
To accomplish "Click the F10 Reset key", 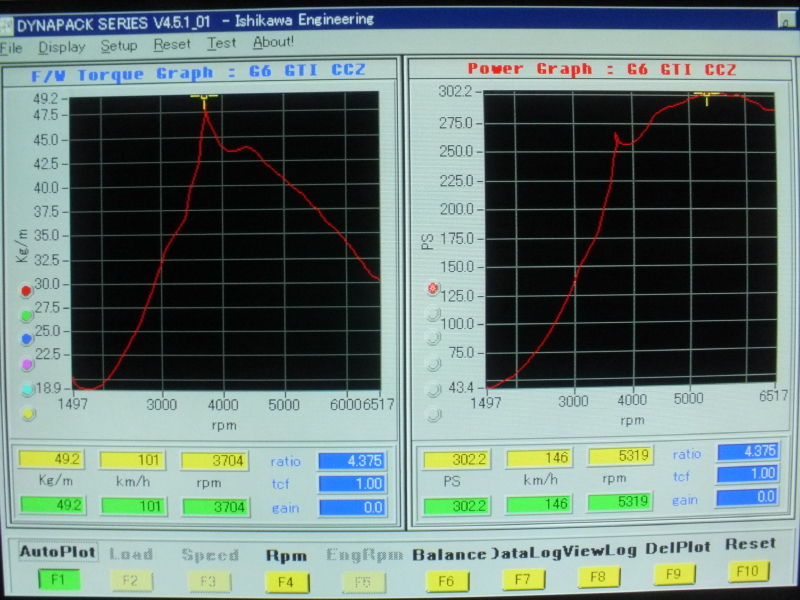I will tap(747, 571).
